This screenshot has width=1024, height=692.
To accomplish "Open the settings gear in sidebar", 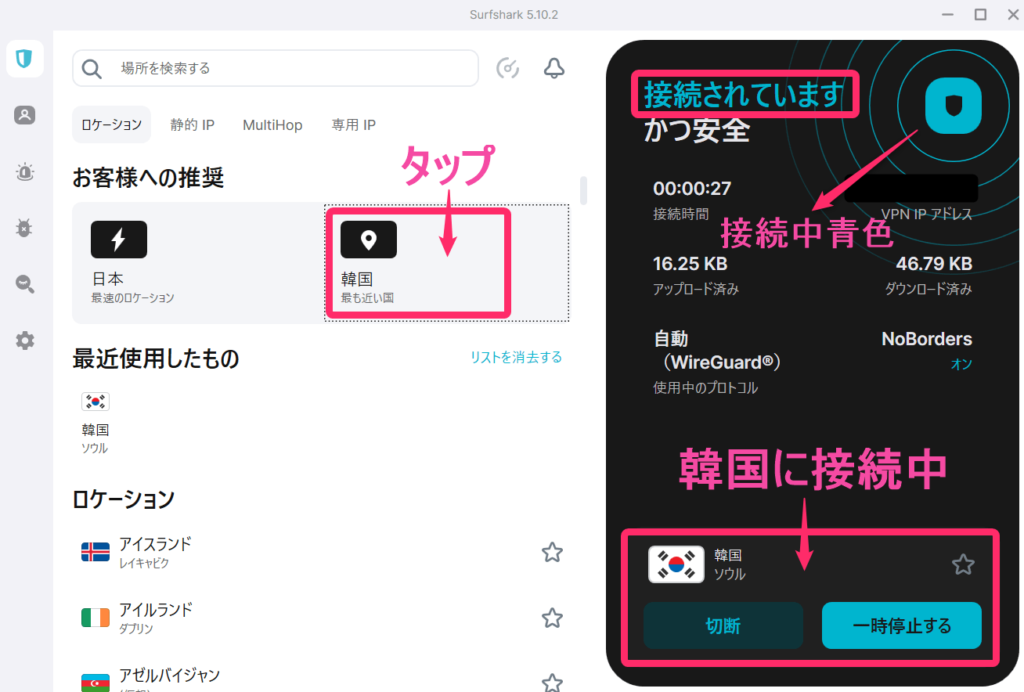I will [x=25, y=340].
